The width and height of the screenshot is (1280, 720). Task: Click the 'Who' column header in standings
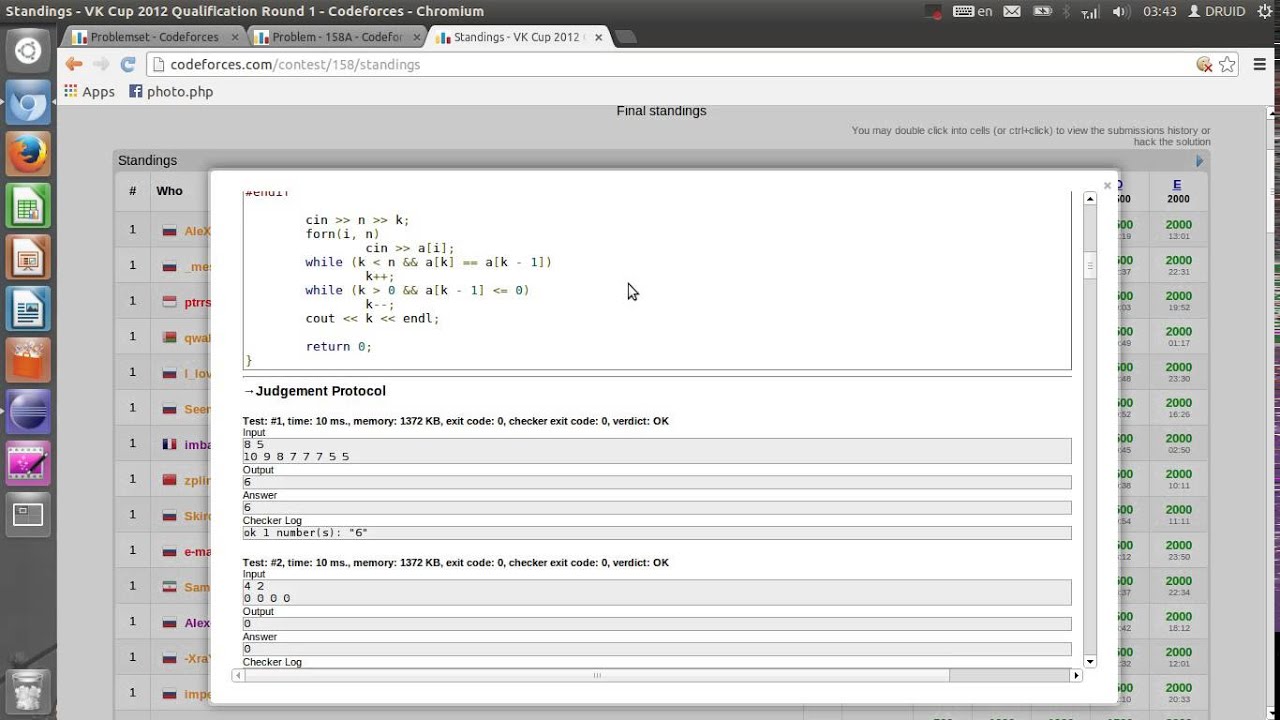169,191
